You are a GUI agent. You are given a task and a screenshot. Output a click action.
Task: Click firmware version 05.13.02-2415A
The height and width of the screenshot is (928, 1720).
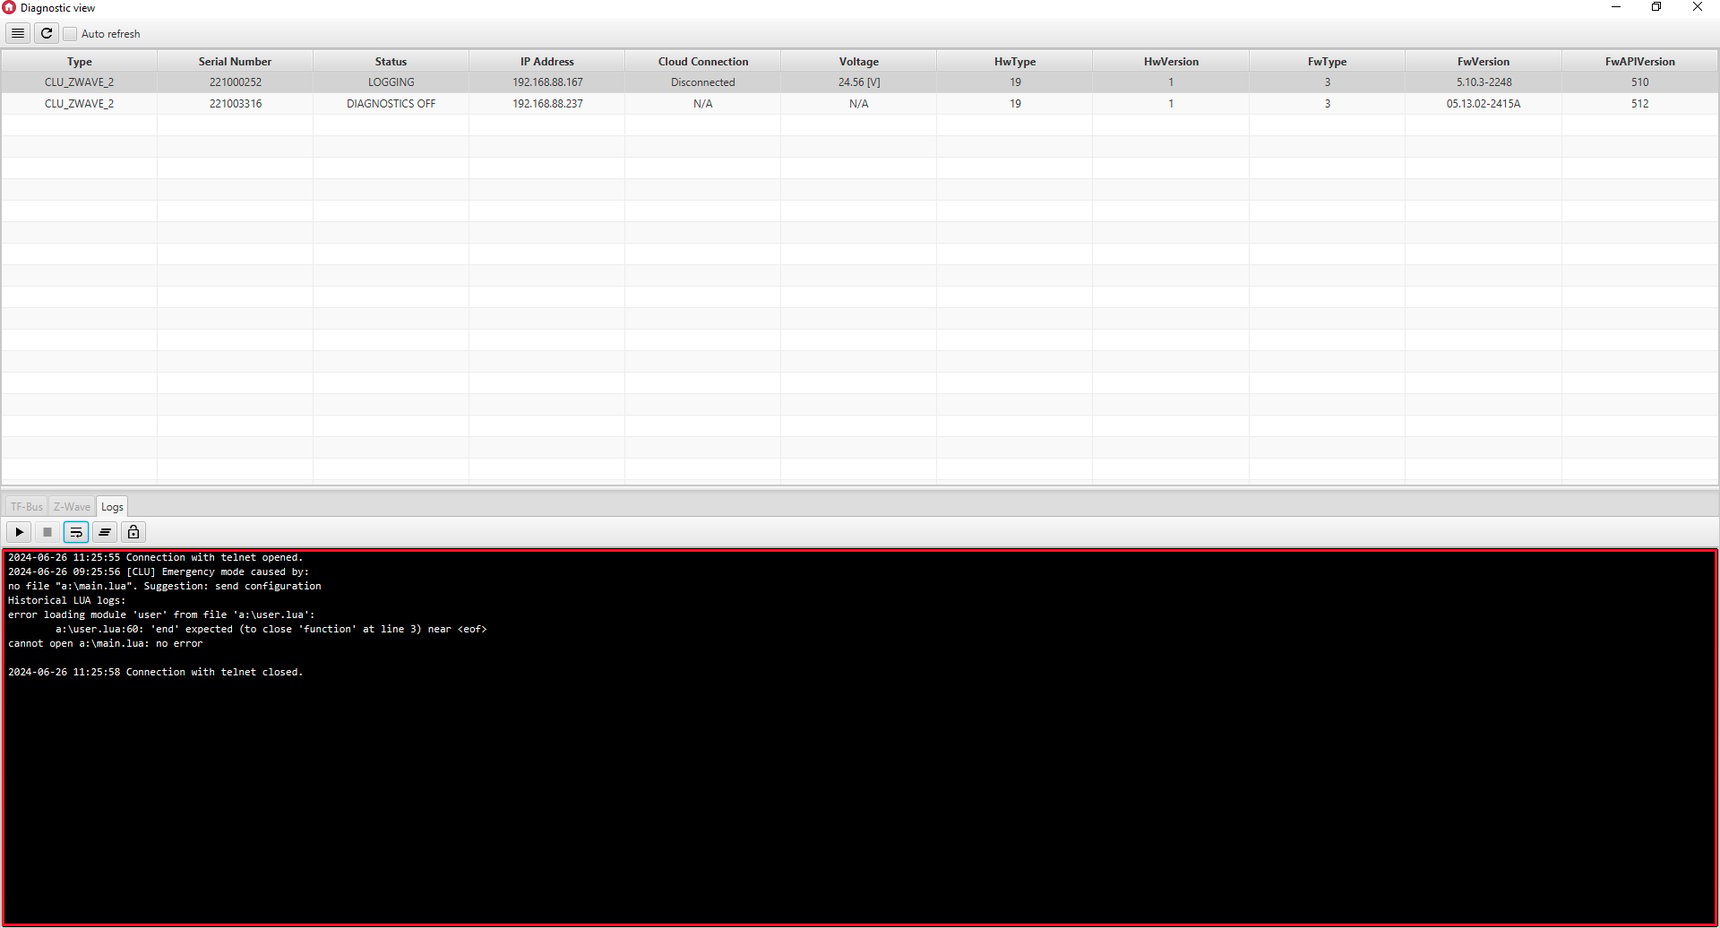click(x=1483, y=103)
